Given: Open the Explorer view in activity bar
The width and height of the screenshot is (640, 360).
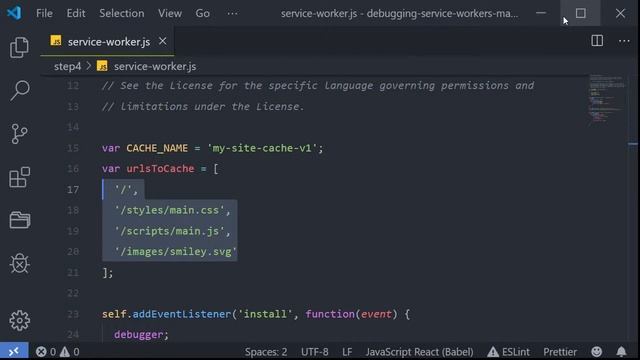Looking at the screenshot, I should [19, 47].
